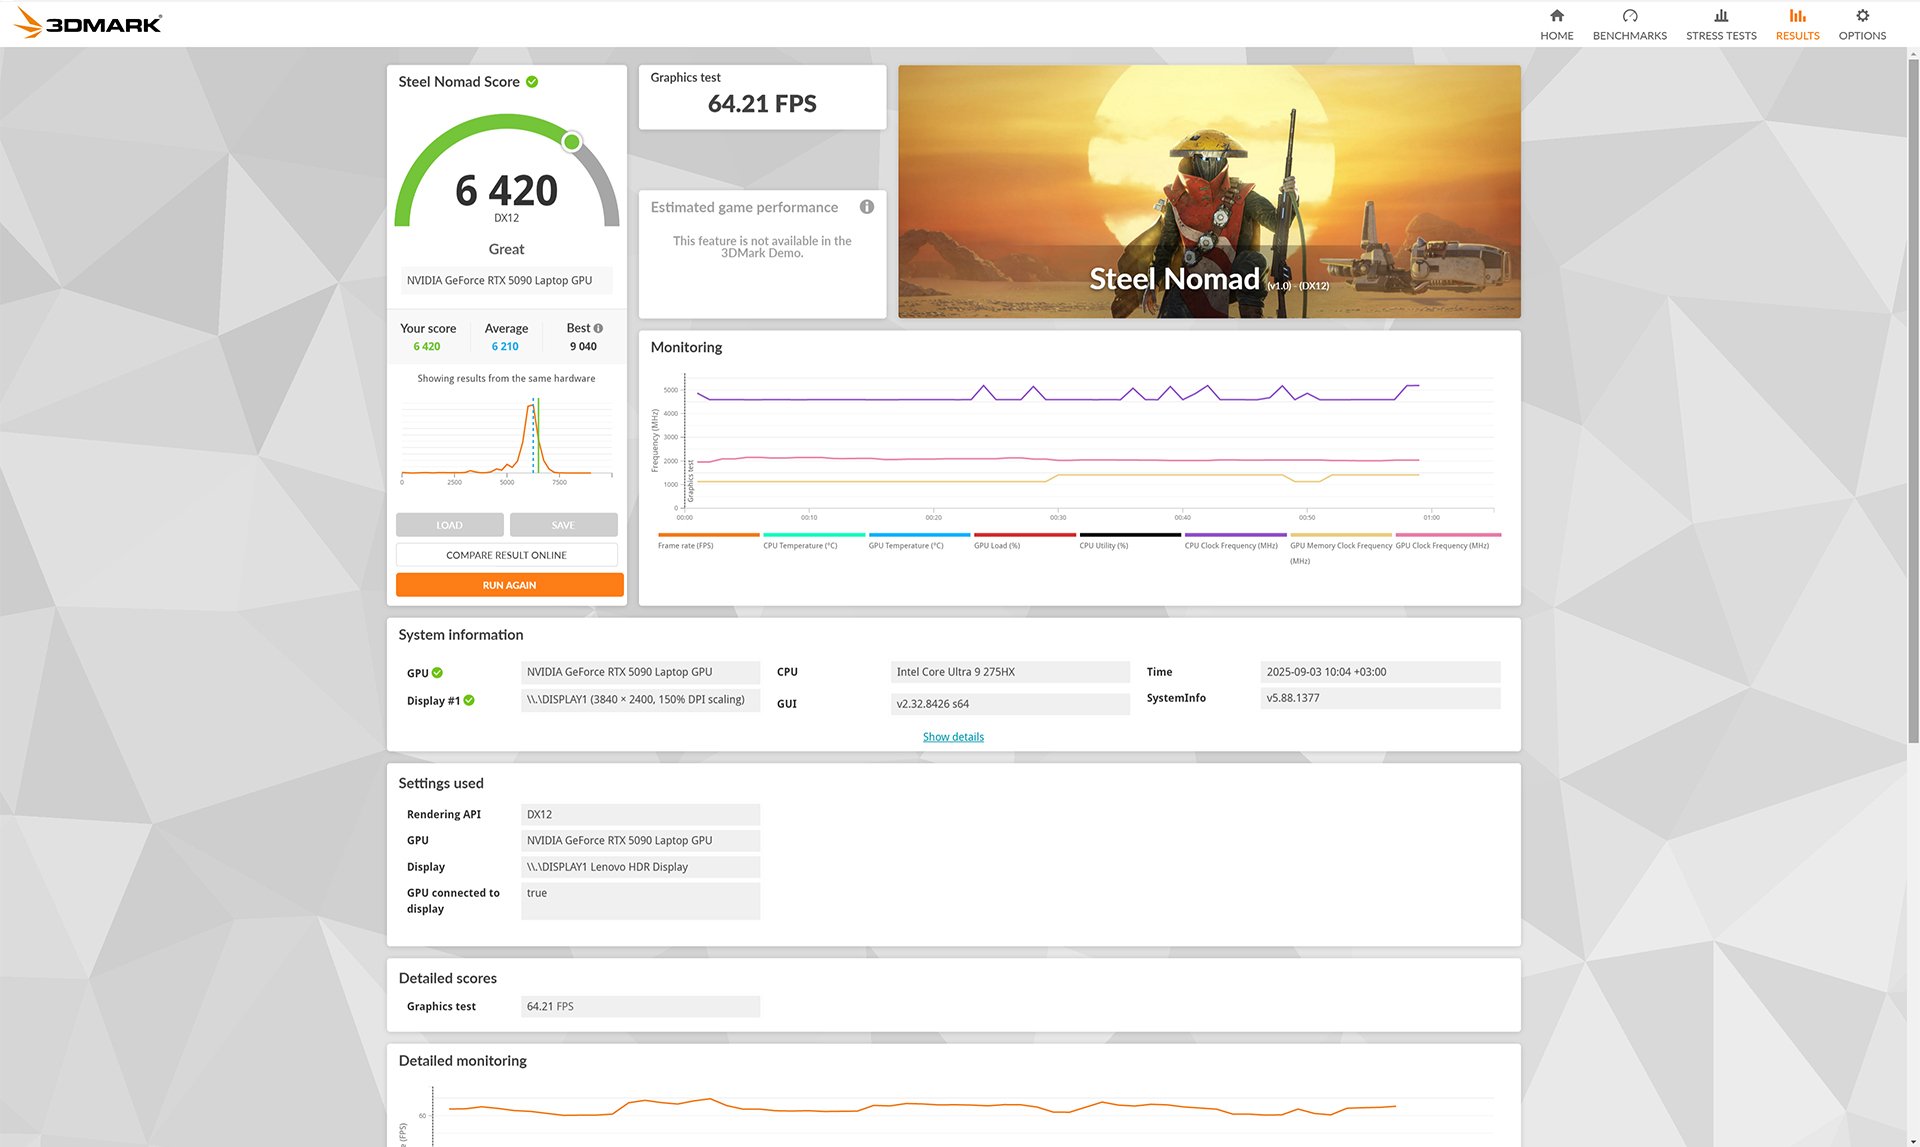Click the Intel Core Ultra 9 275HX field

[x=1010, y=672]
